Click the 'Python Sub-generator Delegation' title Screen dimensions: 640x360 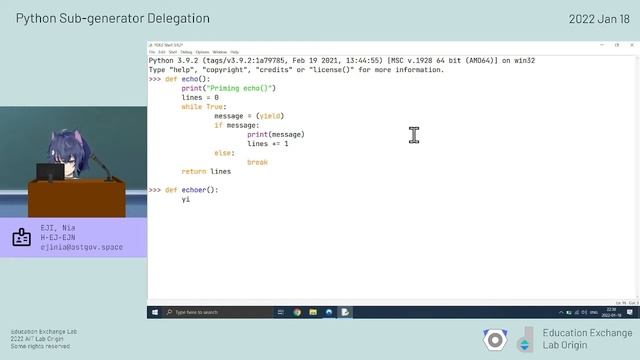113,18
